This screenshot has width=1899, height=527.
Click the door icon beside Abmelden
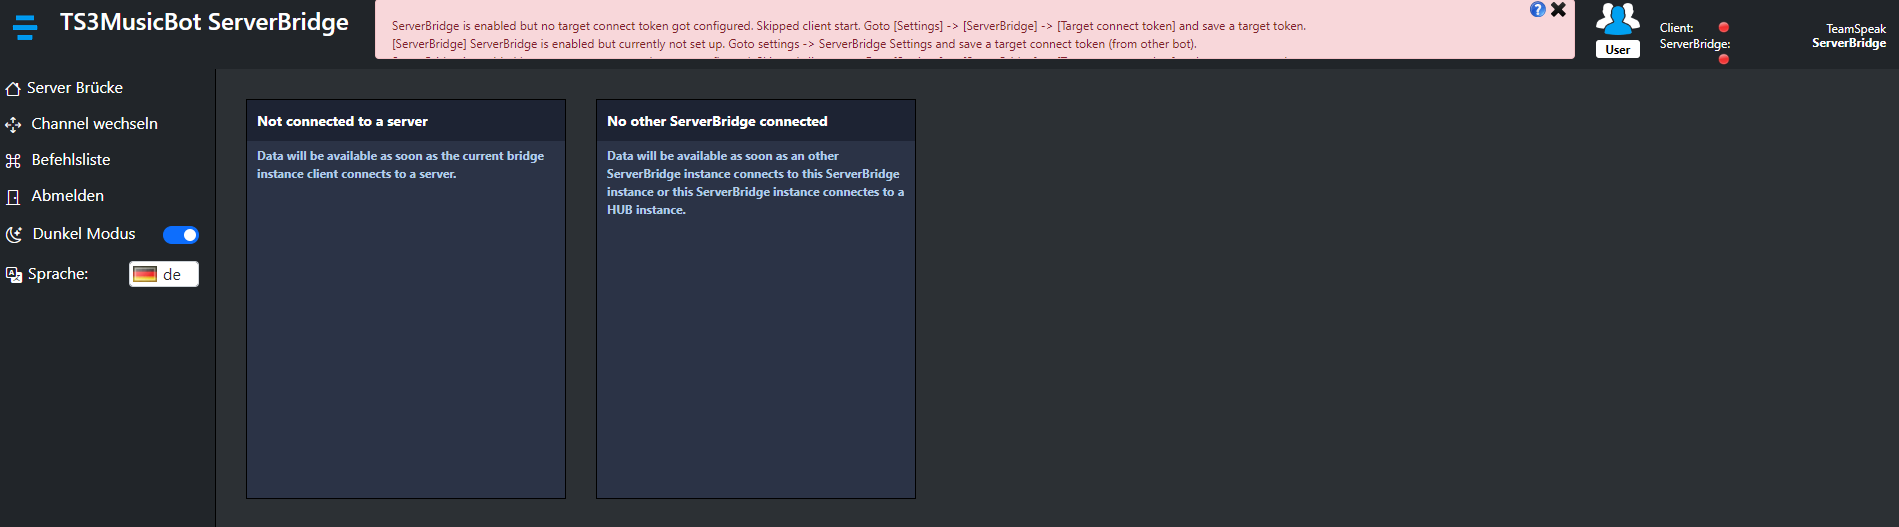(13, 197)
